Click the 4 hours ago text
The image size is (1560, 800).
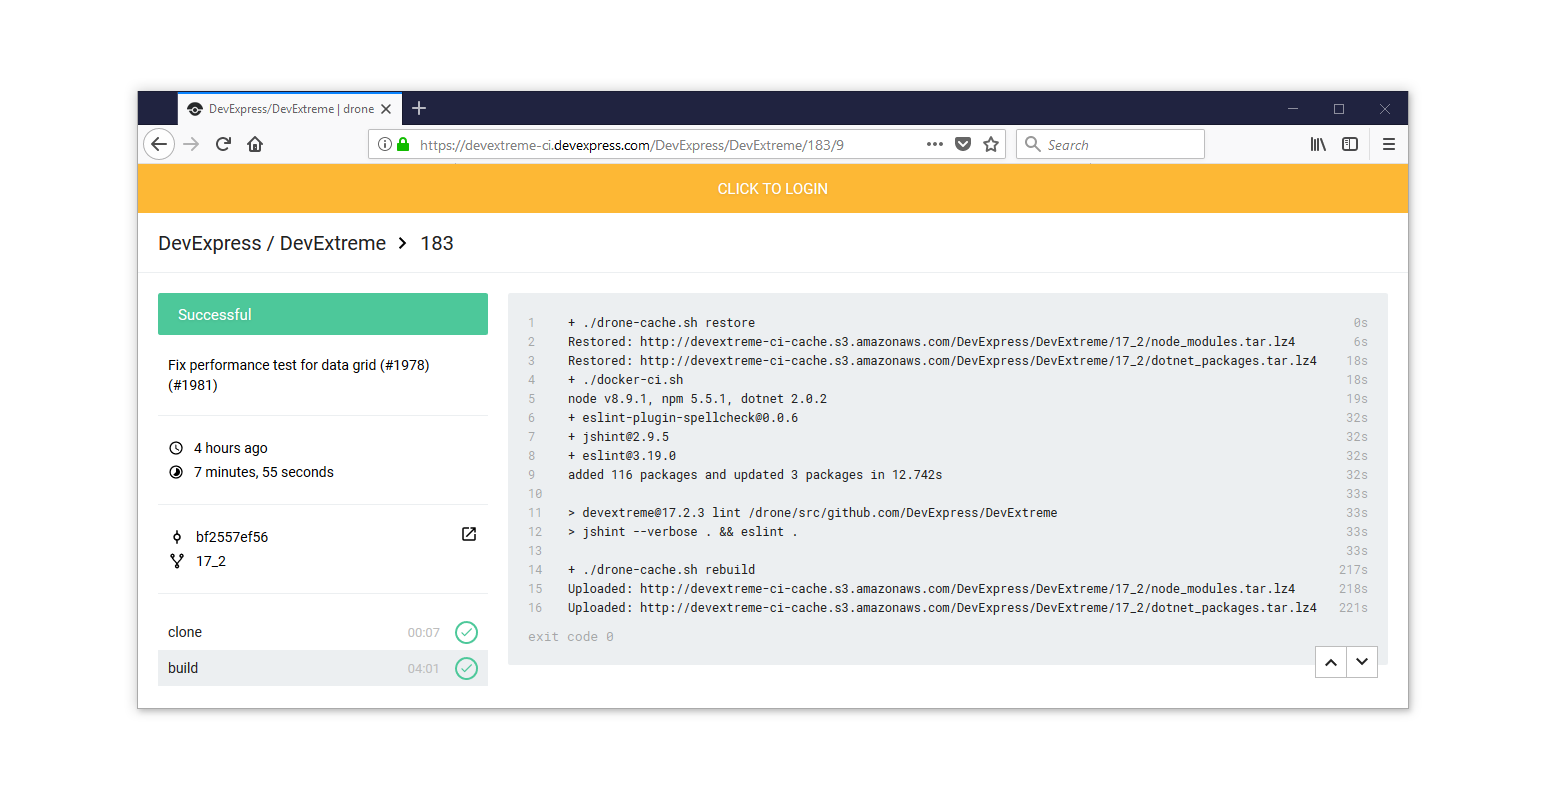click(231, 448)
